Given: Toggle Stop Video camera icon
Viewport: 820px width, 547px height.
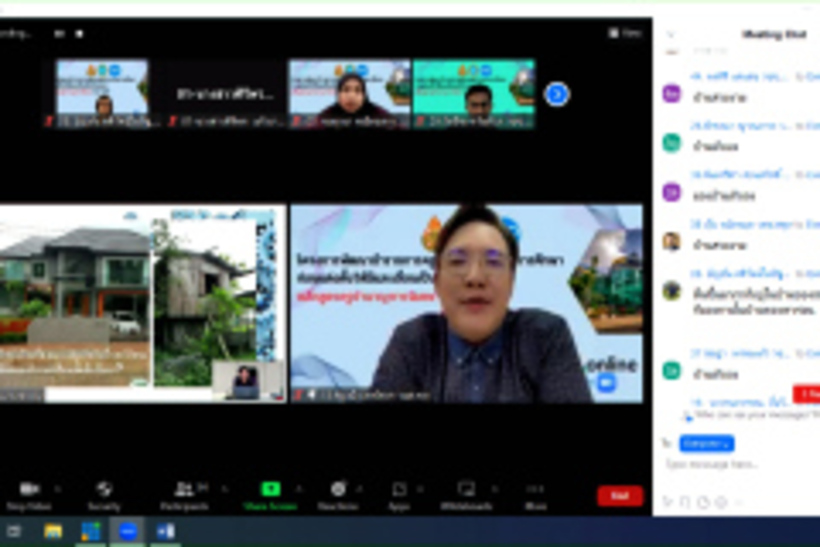Looking at the screenshot, I should [29, 489].
